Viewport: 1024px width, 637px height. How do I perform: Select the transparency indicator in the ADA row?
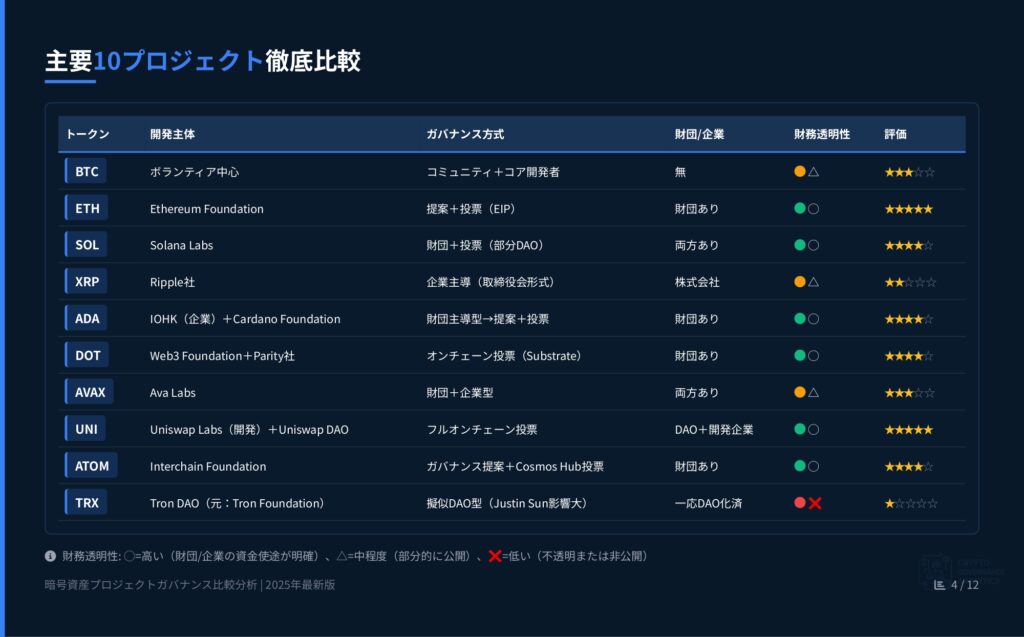(807, 319)
